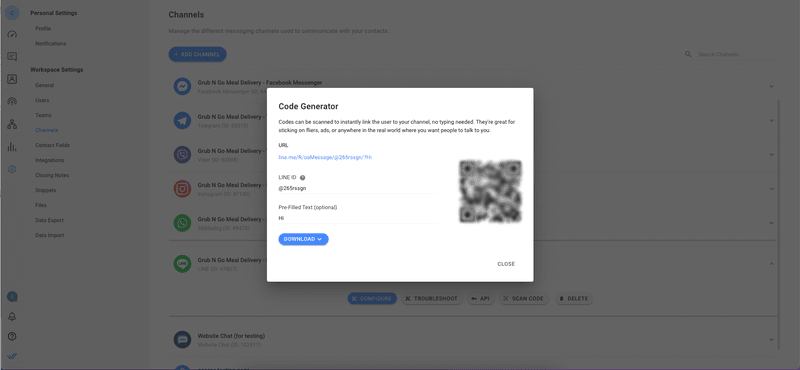800x370 pixels.
Task: Expand the Viber channel row chevron
Action: 771,155
